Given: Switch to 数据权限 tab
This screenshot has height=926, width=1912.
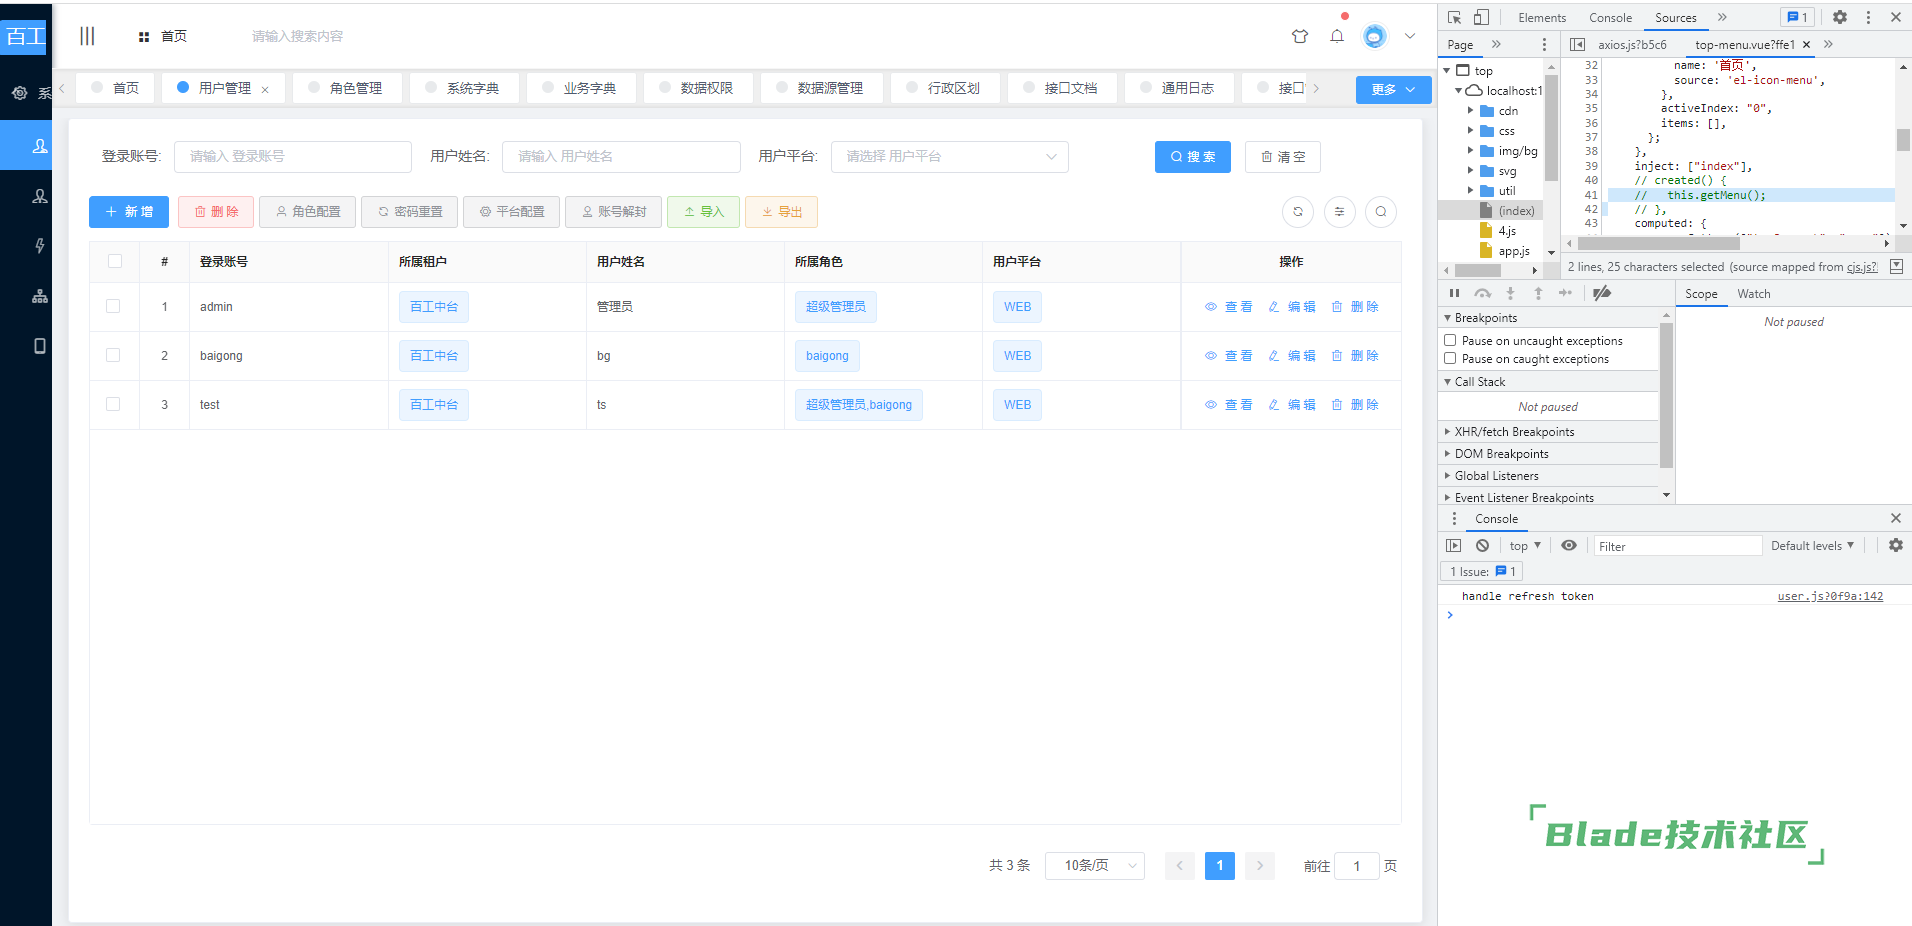Looking at the screenshot, I should [698, 88].
